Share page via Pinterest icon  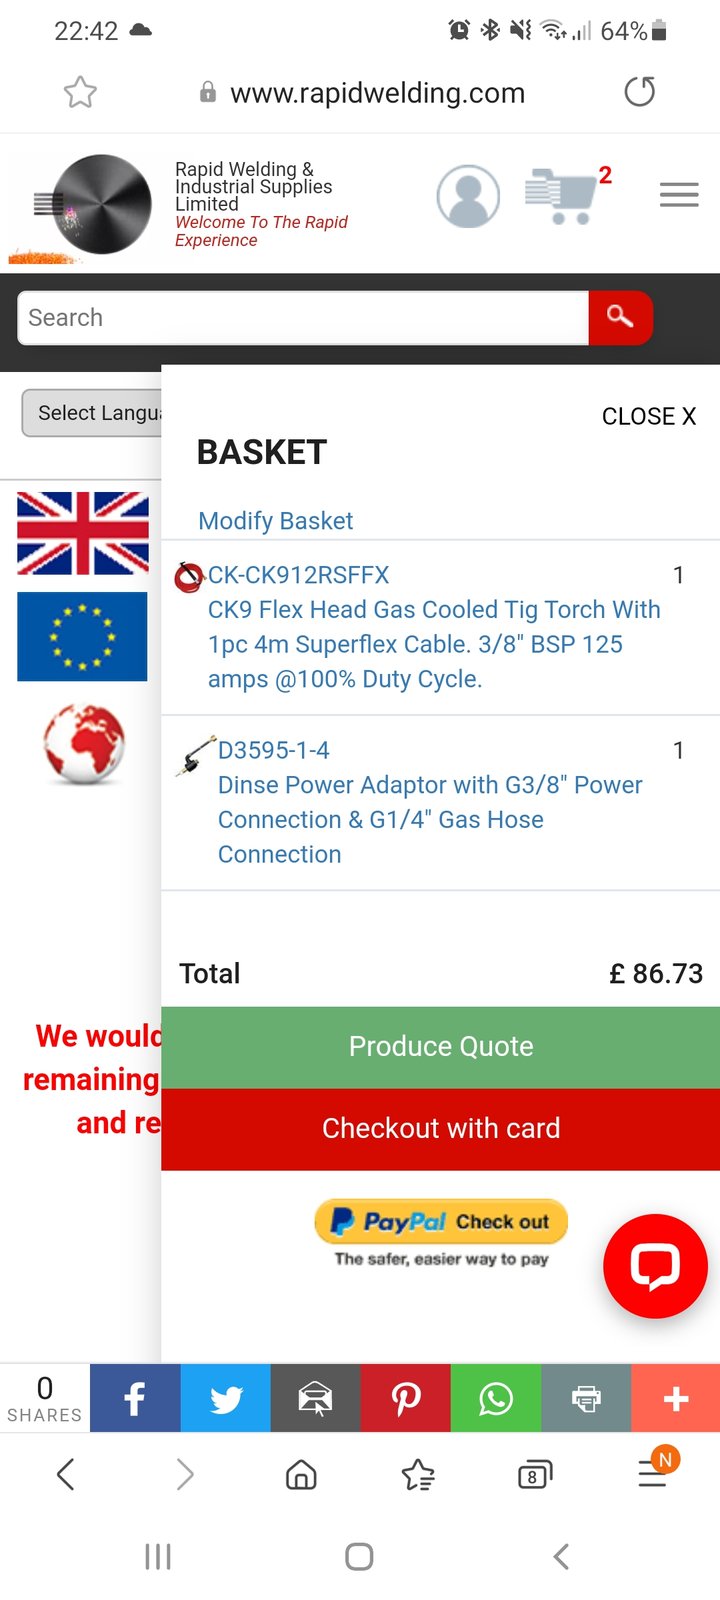(405, 1398)
